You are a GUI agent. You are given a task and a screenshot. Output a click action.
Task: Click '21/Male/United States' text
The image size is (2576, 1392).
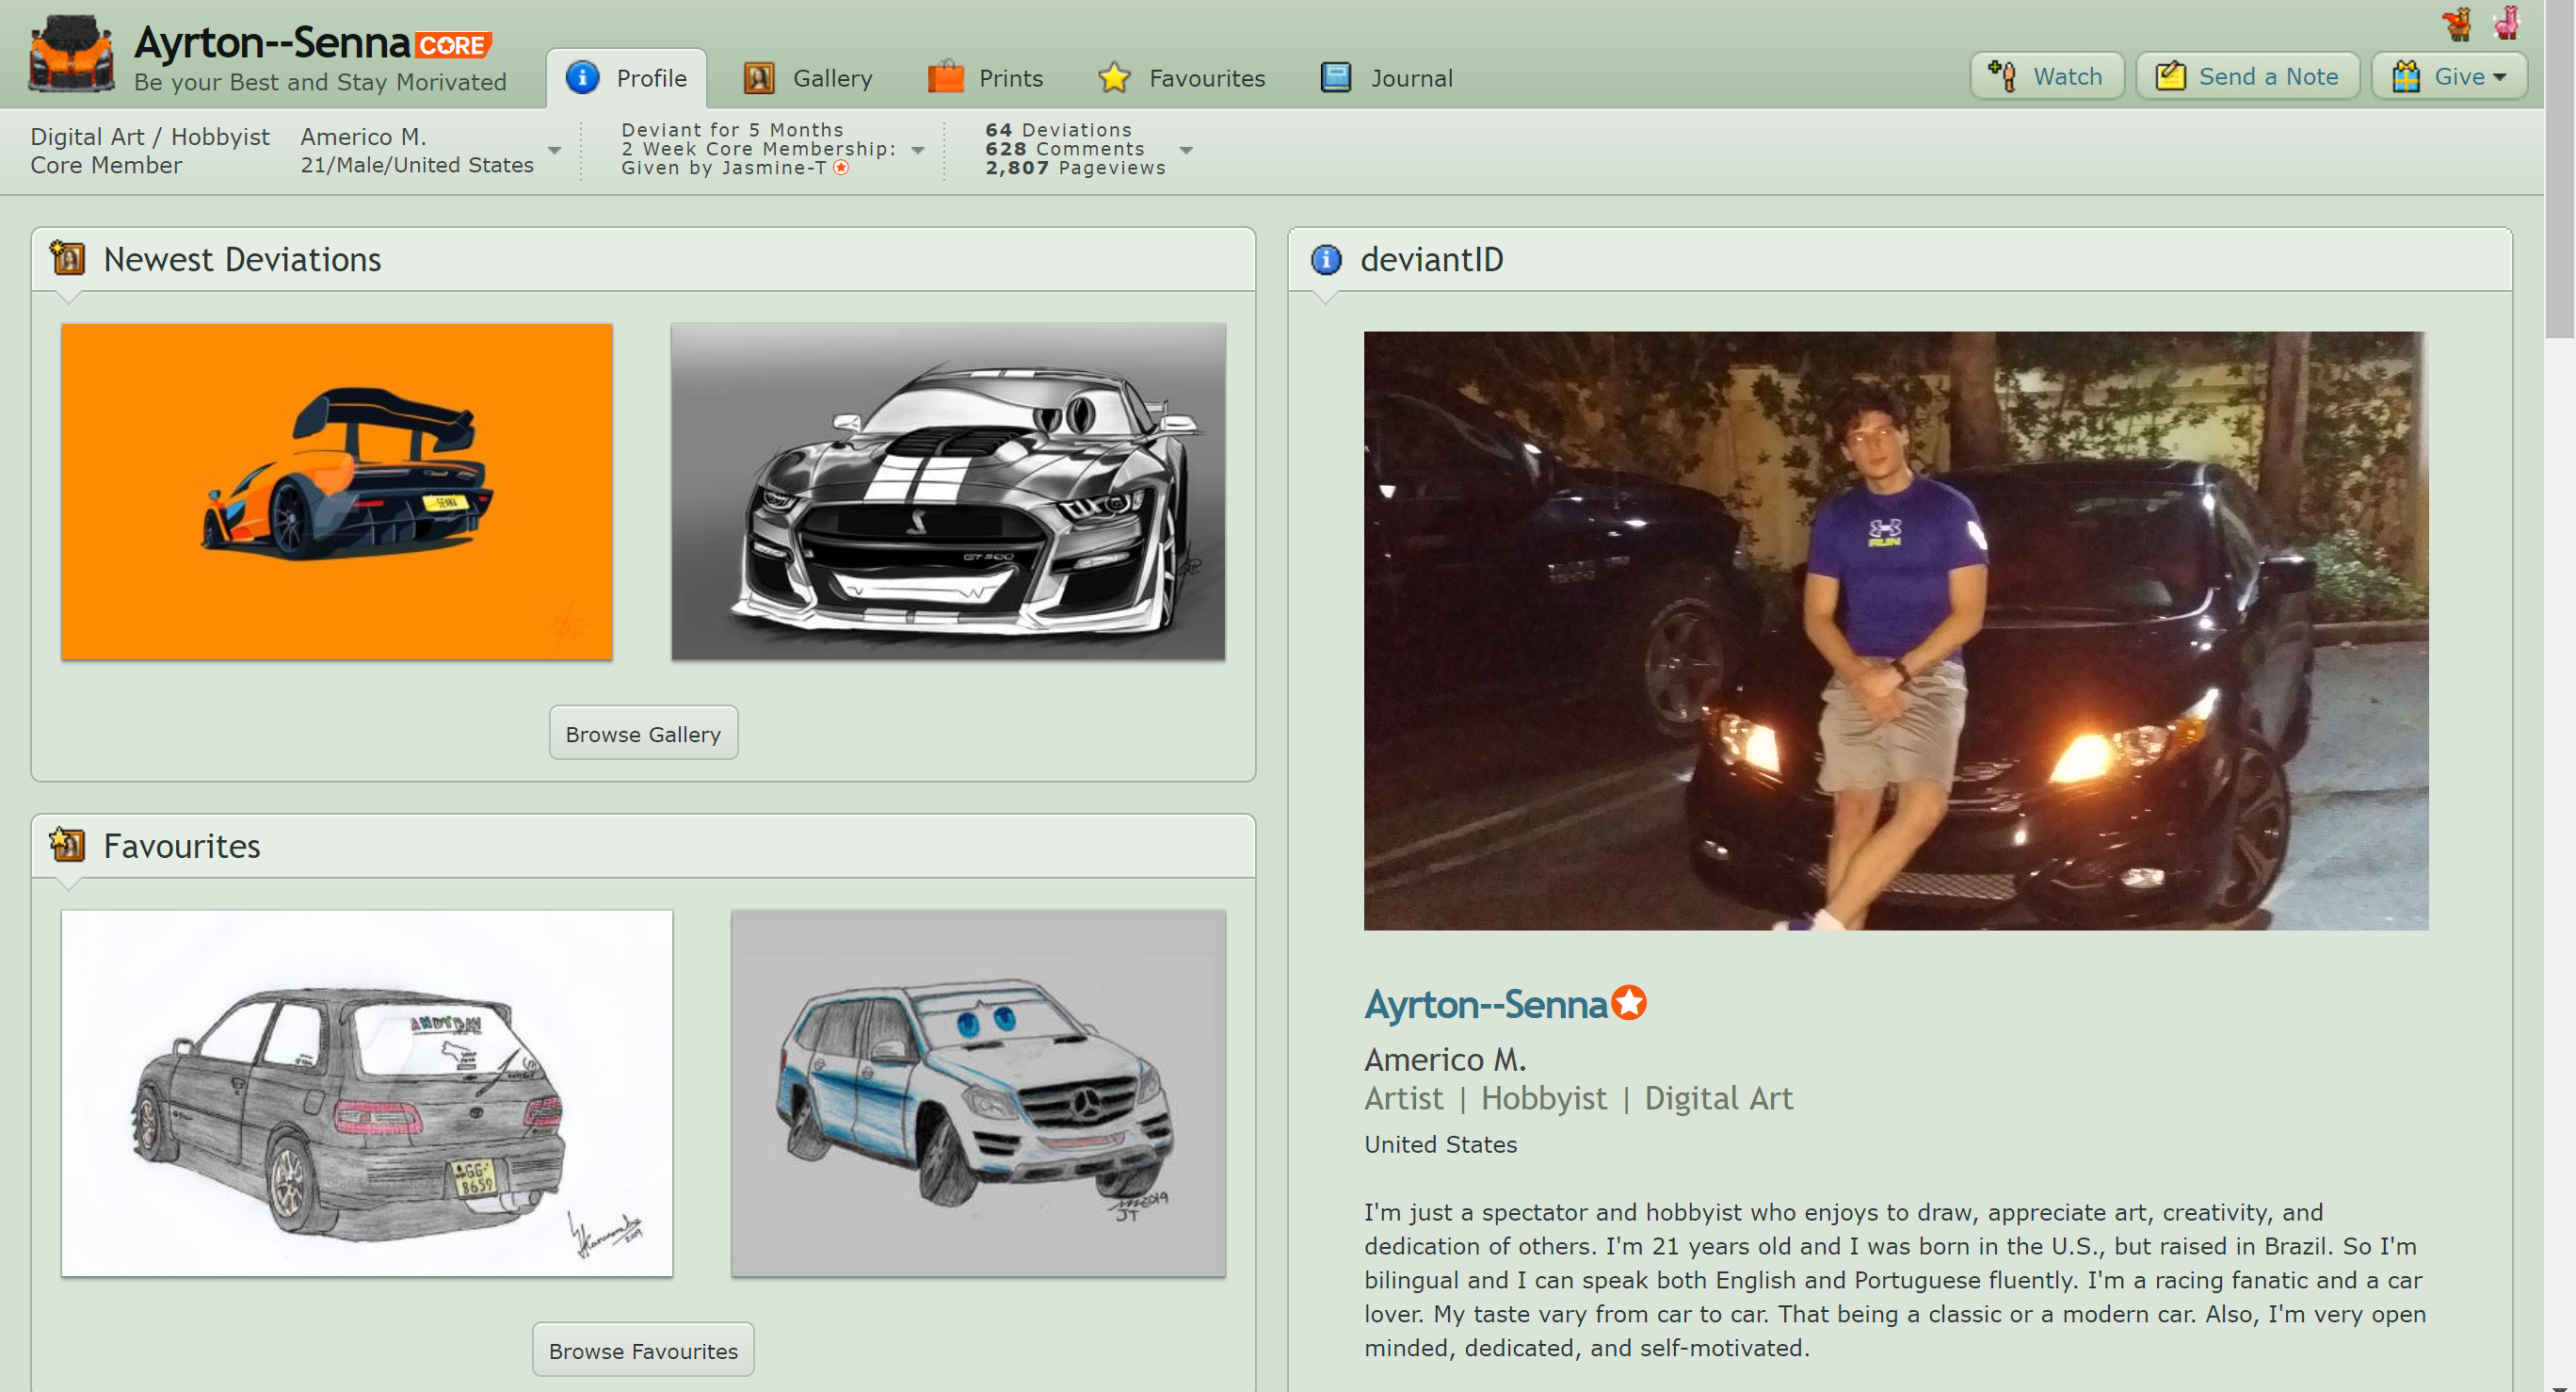(x=417, y=165)
